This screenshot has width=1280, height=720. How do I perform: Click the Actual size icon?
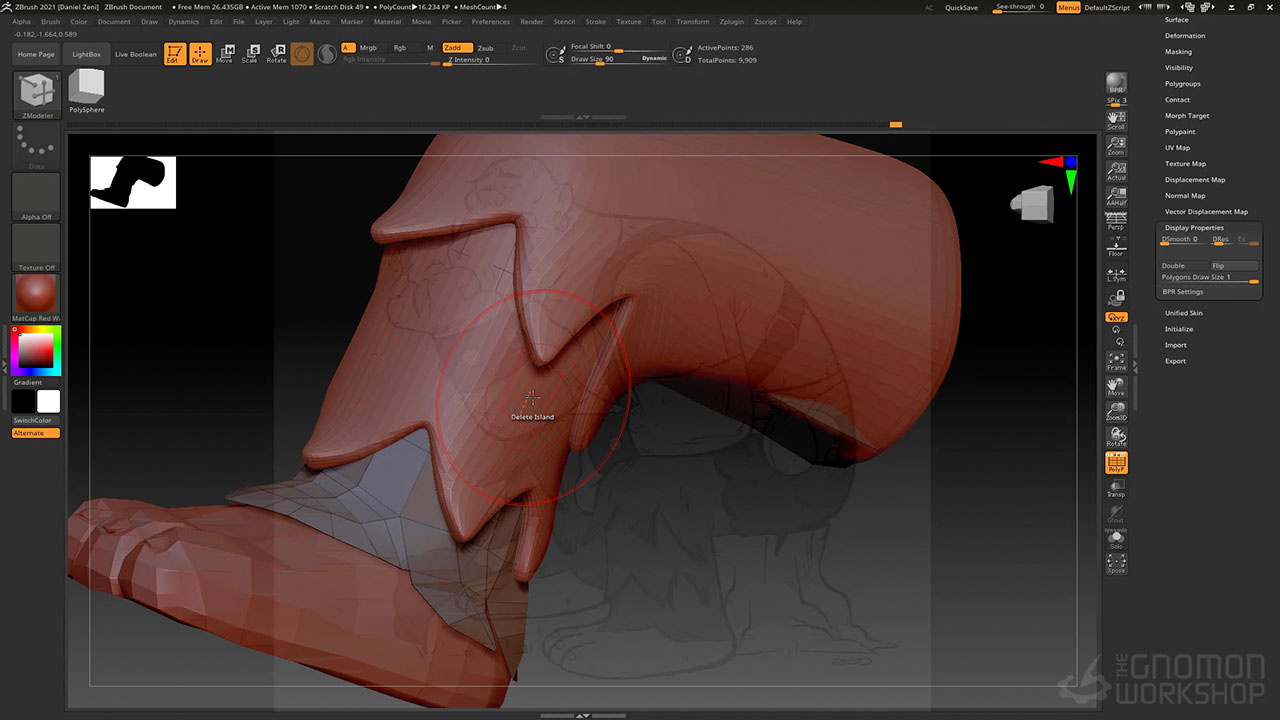pos(1116,171)
